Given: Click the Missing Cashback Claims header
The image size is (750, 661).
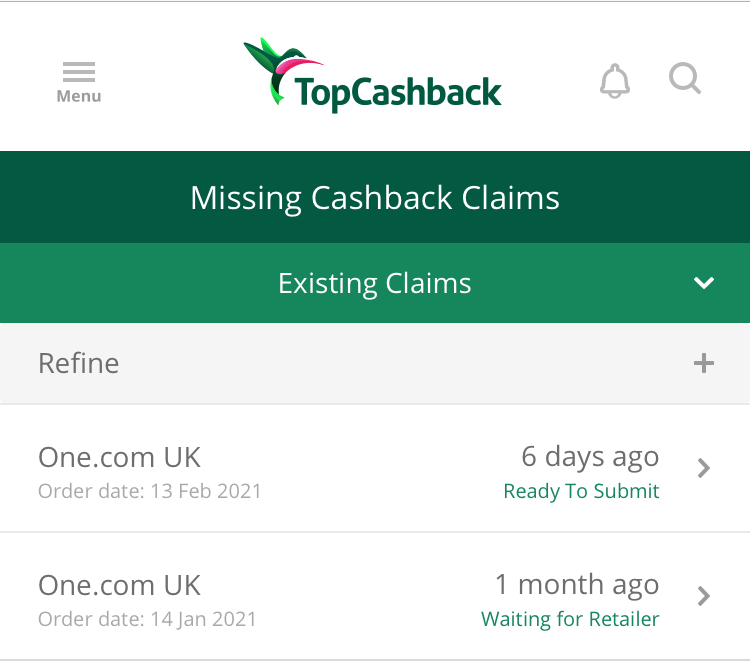Looking at the screenshot, I should click(374, 197).
